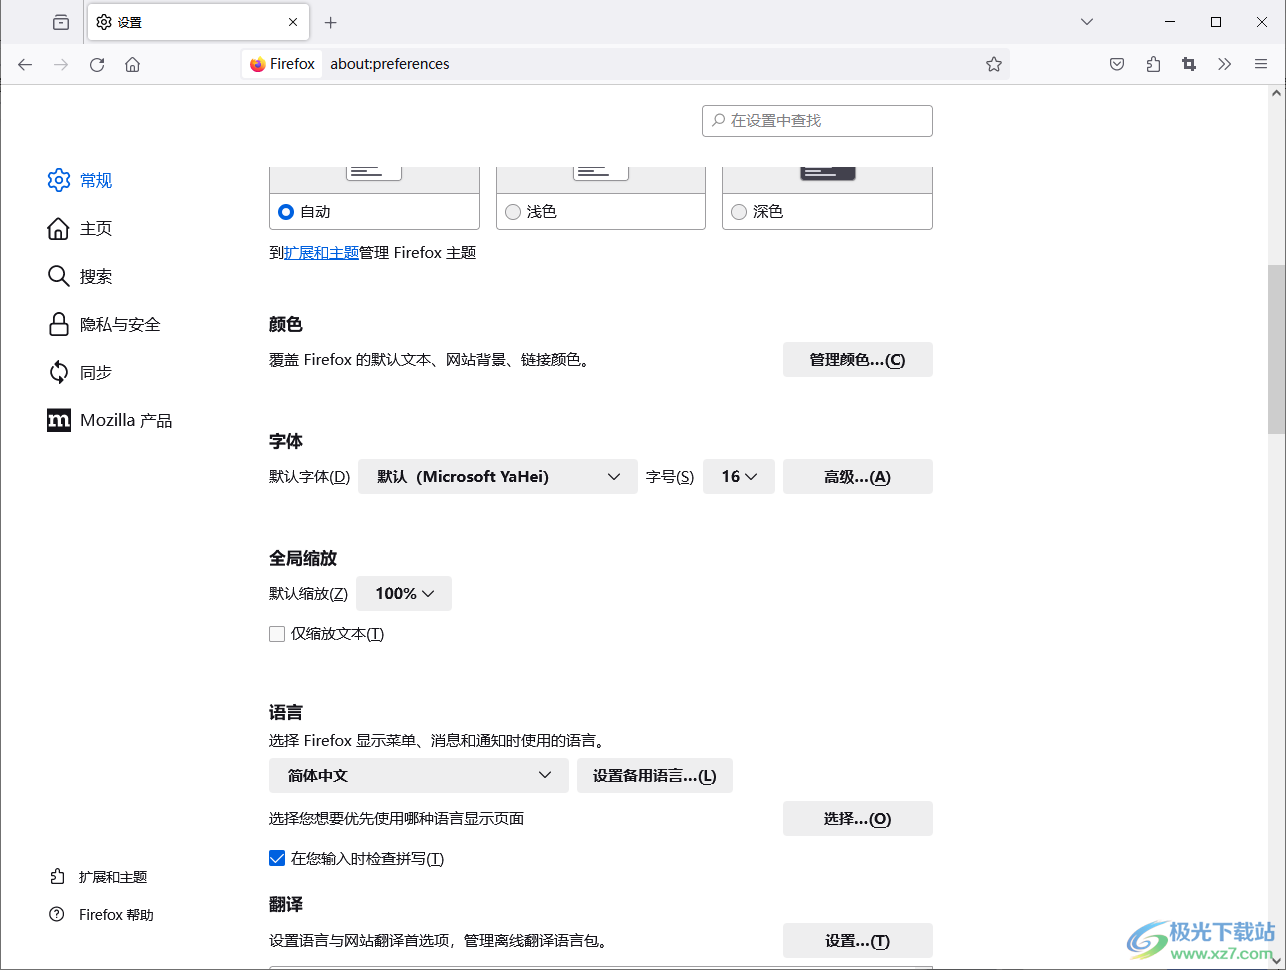Click the Mozilla m logo icon
Screen dimensions: 1286x970
click(59, 420)
